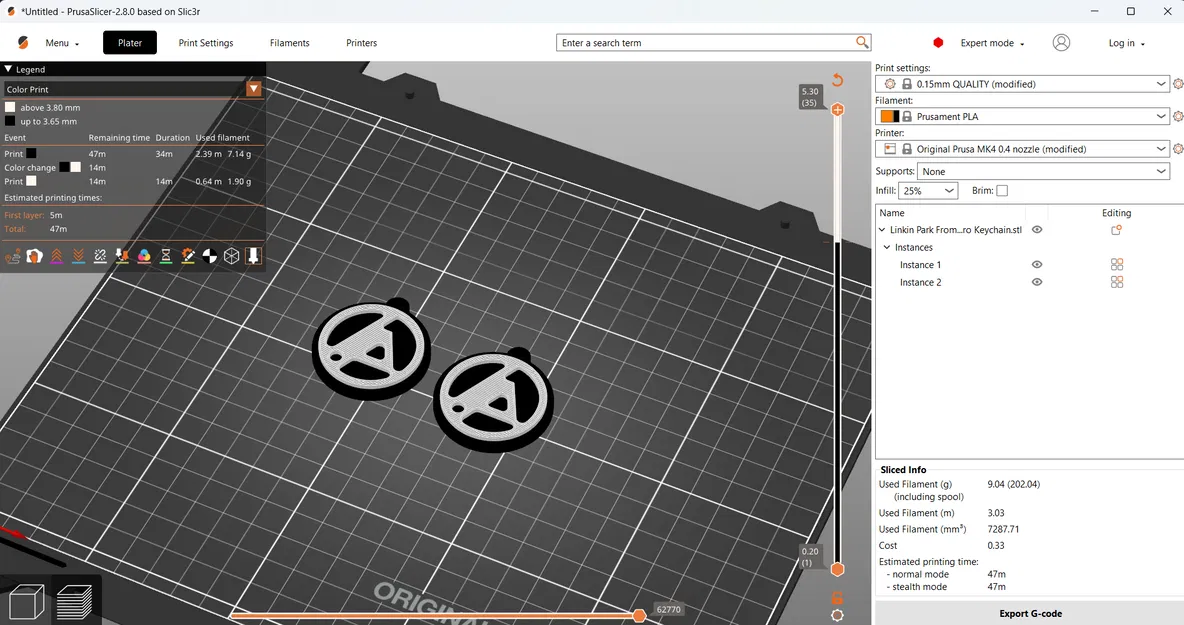This screenshot has height=625, width=1184.
Task: Hide Instance 2 via eye icon
Action: (x=1037, y=282)
